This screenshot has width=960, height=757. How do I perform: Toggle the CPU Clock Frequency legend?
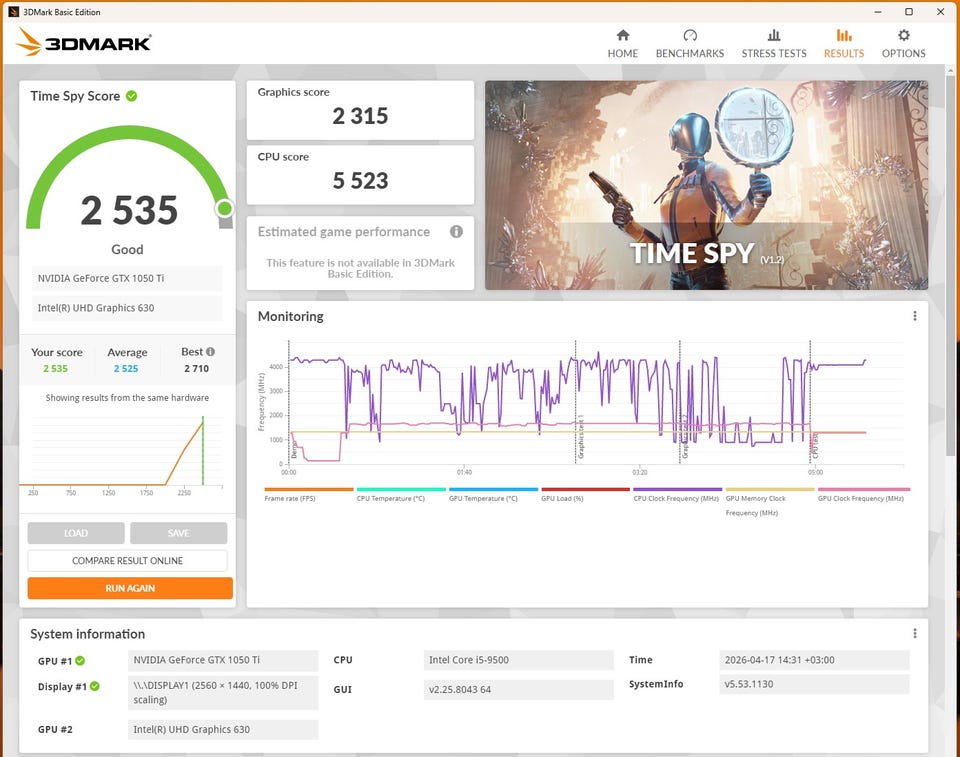click(677, 494)
